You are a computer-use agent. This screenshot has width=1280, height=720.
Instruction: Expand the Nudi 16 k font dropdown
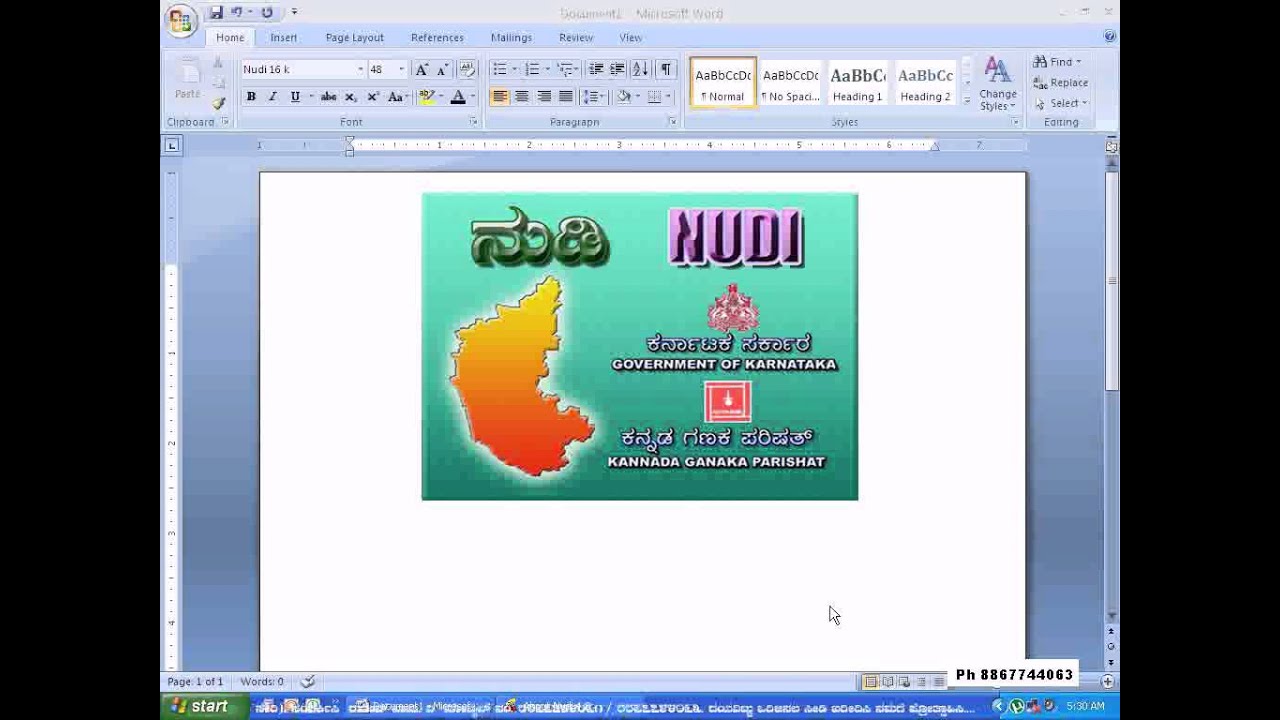[x=360, y=69]
